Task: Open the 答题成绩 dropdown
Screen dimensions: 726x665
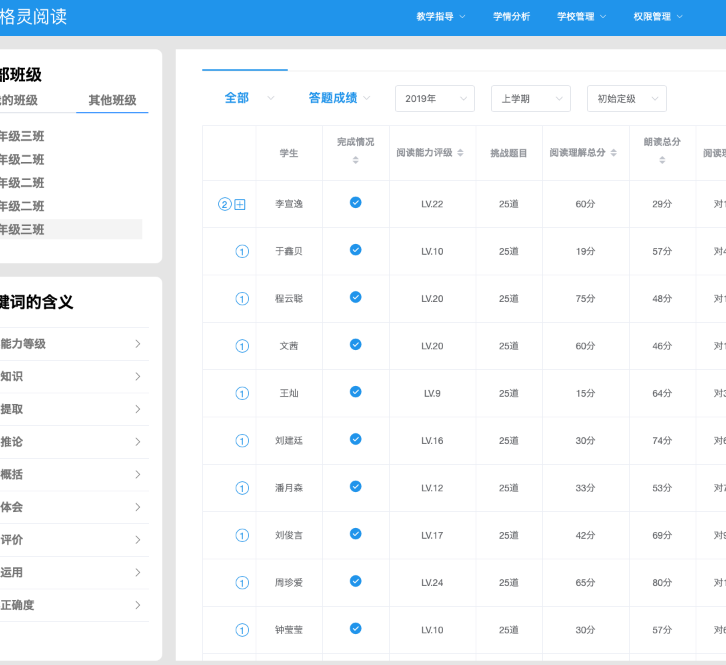Action: pos(339,98)
